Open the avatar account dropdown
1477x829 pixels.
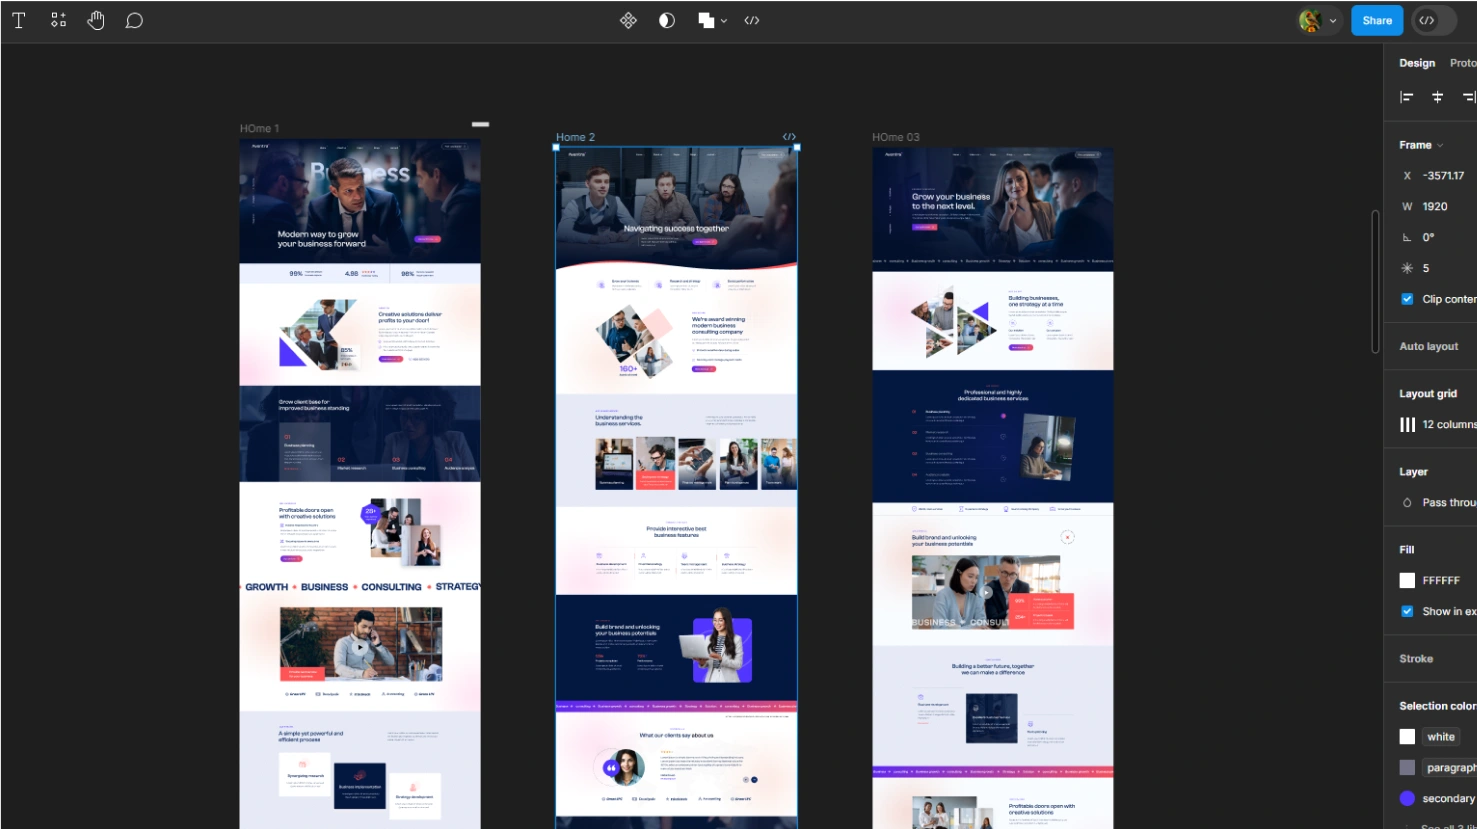[1318, 20]
